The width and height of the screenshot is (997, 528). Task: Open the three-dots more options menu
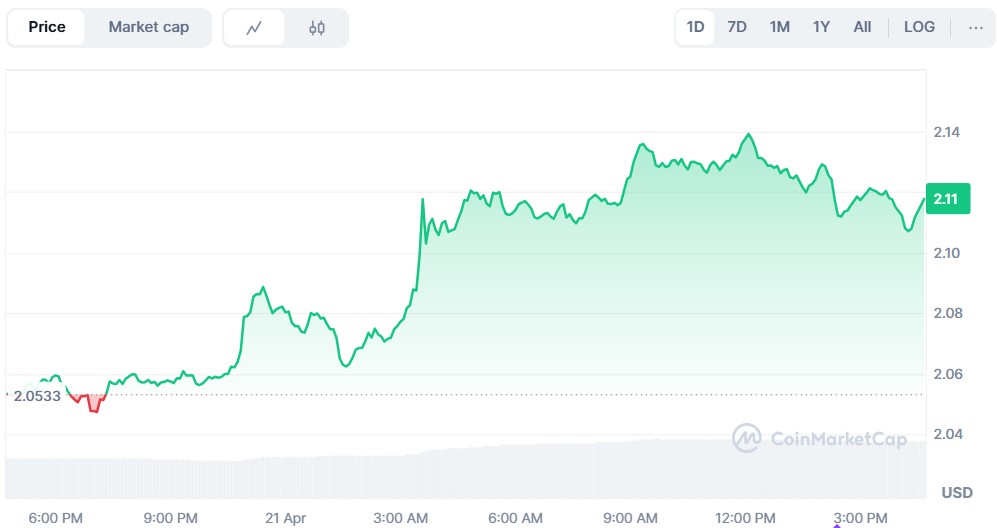pos(975,28)
